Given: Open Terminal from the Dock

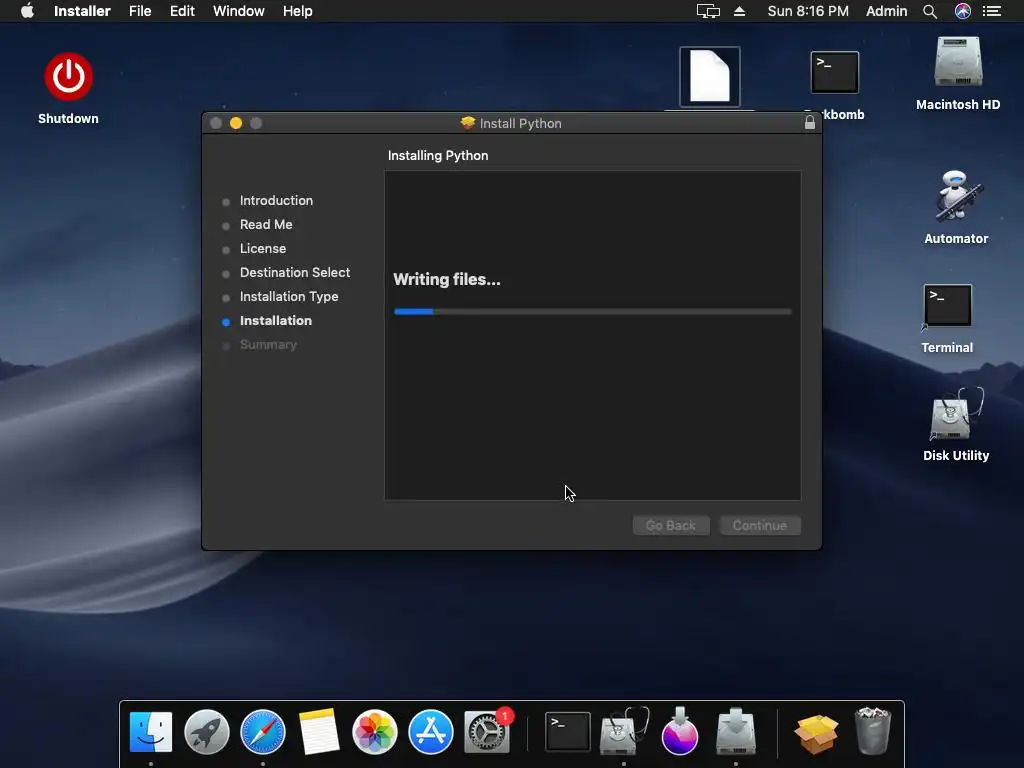Looking at the screenshot, I should 567,732.
